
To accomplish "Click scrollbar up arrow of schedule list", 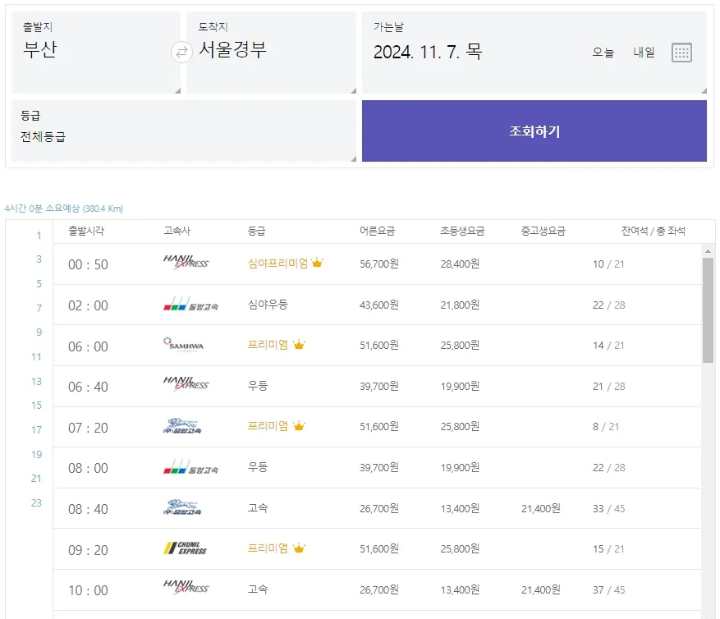I will 708,251.
